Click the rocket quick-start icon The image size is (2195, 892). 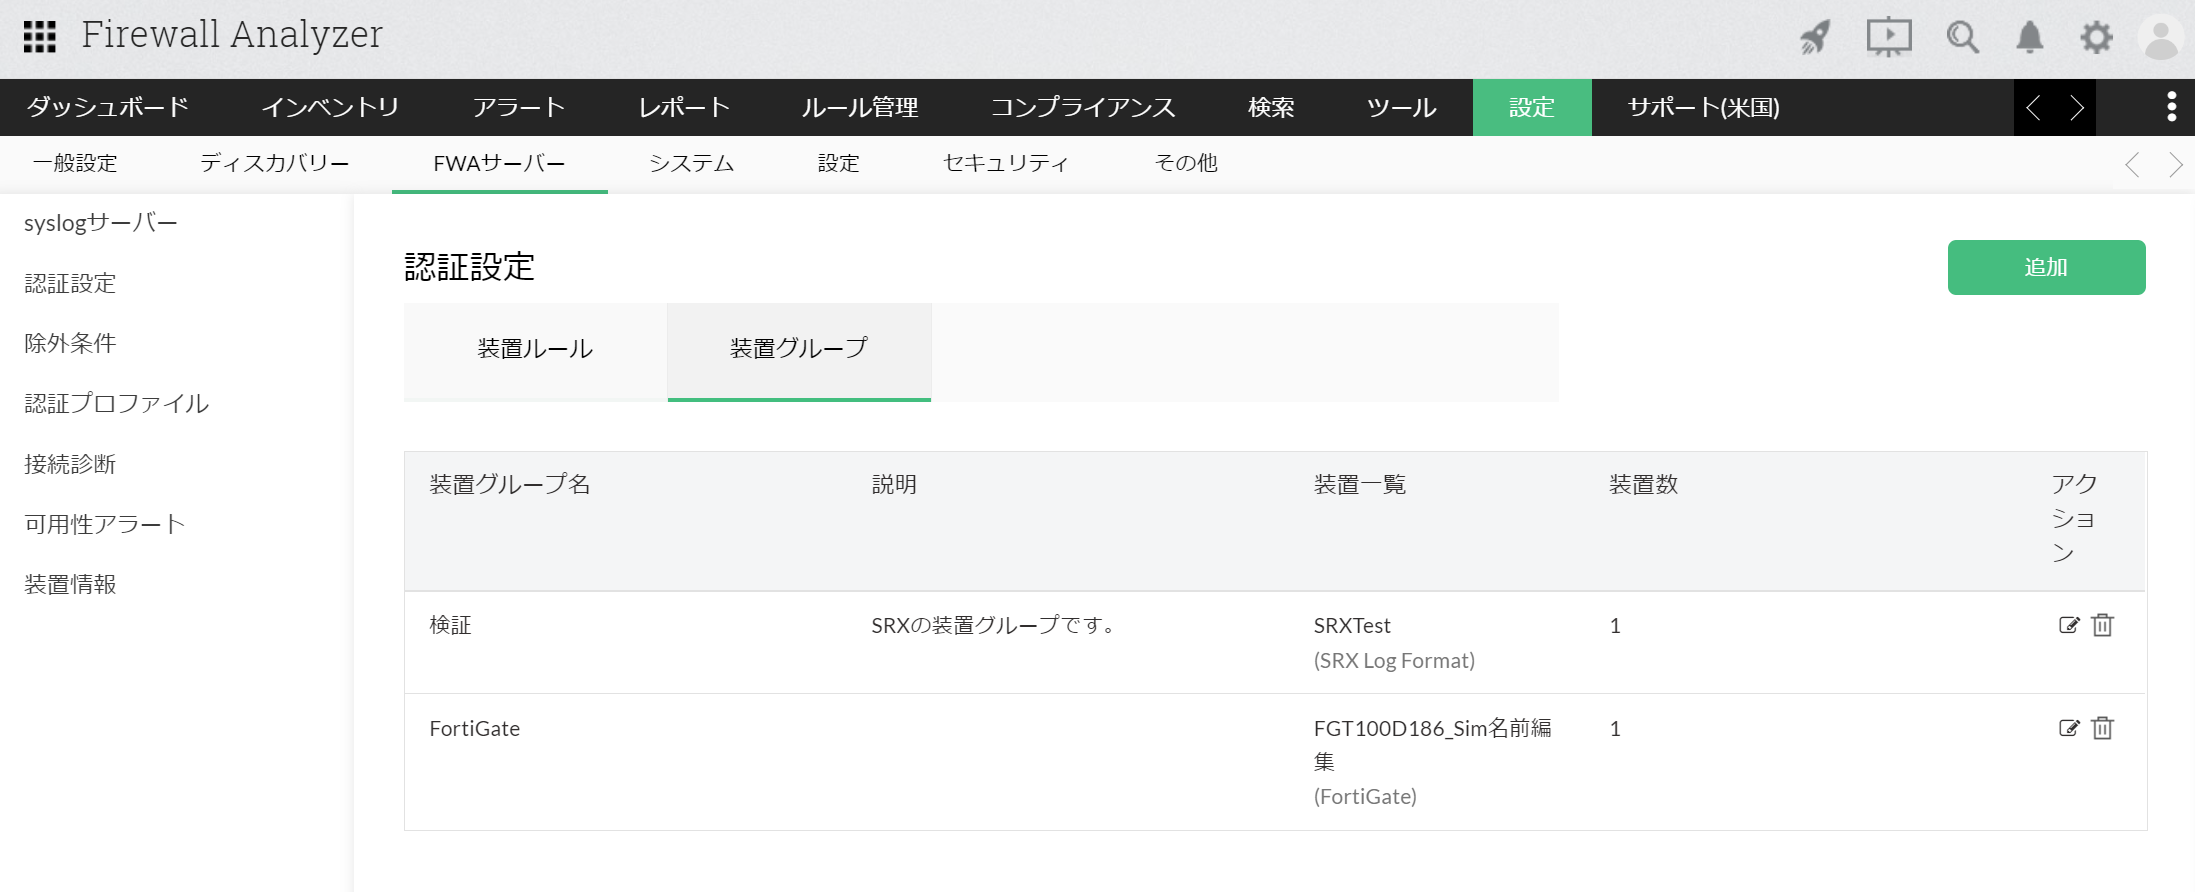[1816, 38]
